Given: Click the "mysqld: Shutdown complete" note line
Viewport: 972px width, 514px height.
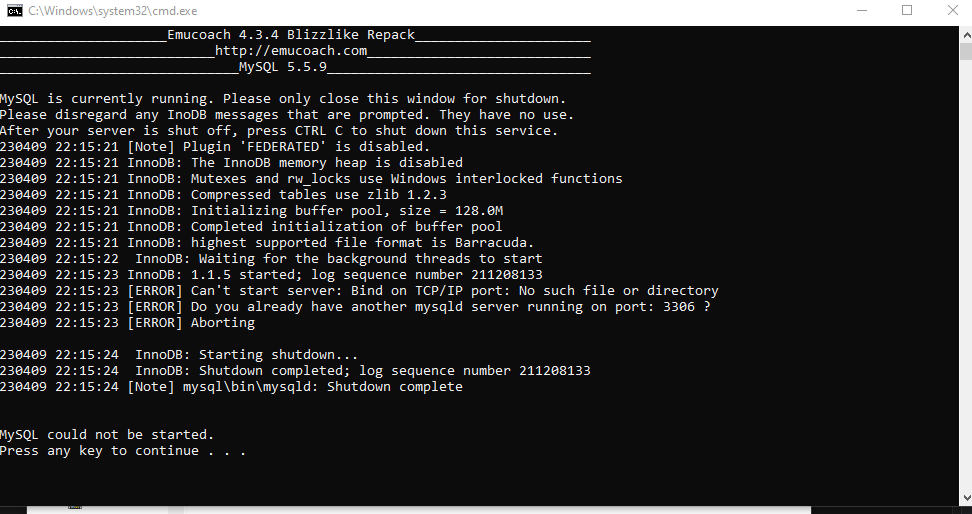Looking at the screenshot, I should (x=231, y=387).
